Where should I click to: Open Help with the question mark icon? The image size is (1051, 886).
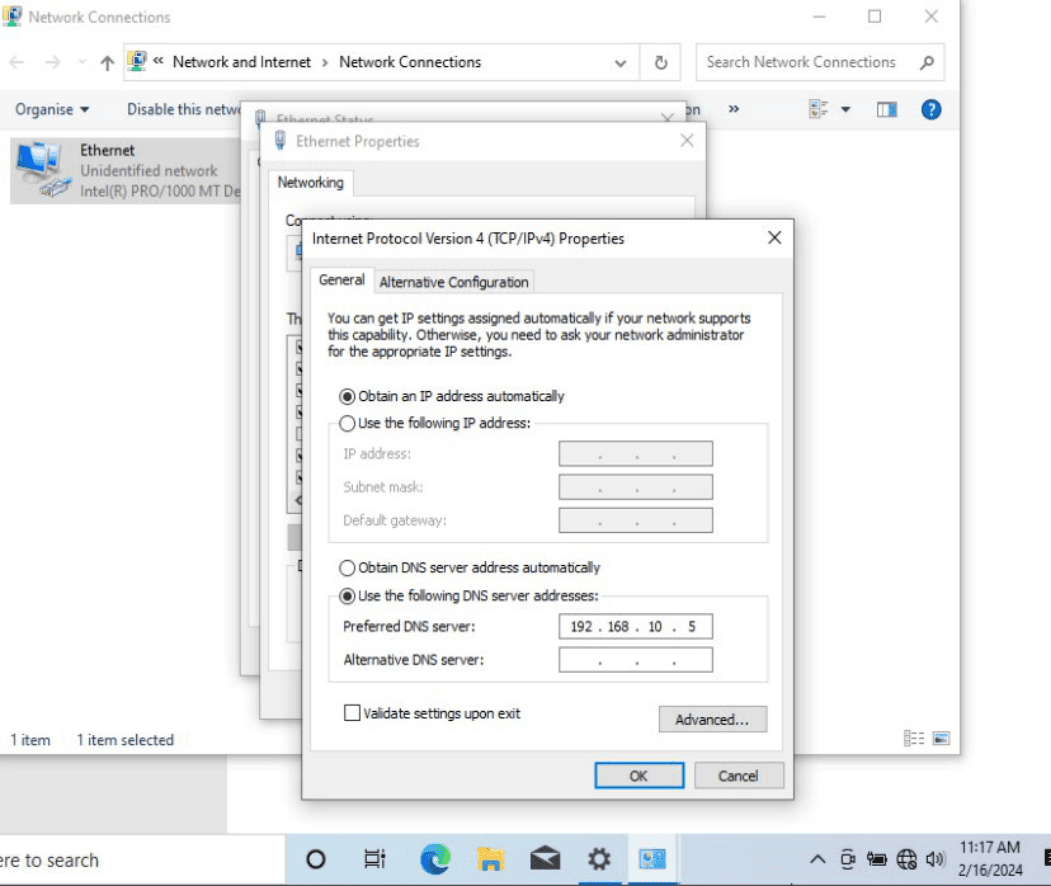[931, 109]
